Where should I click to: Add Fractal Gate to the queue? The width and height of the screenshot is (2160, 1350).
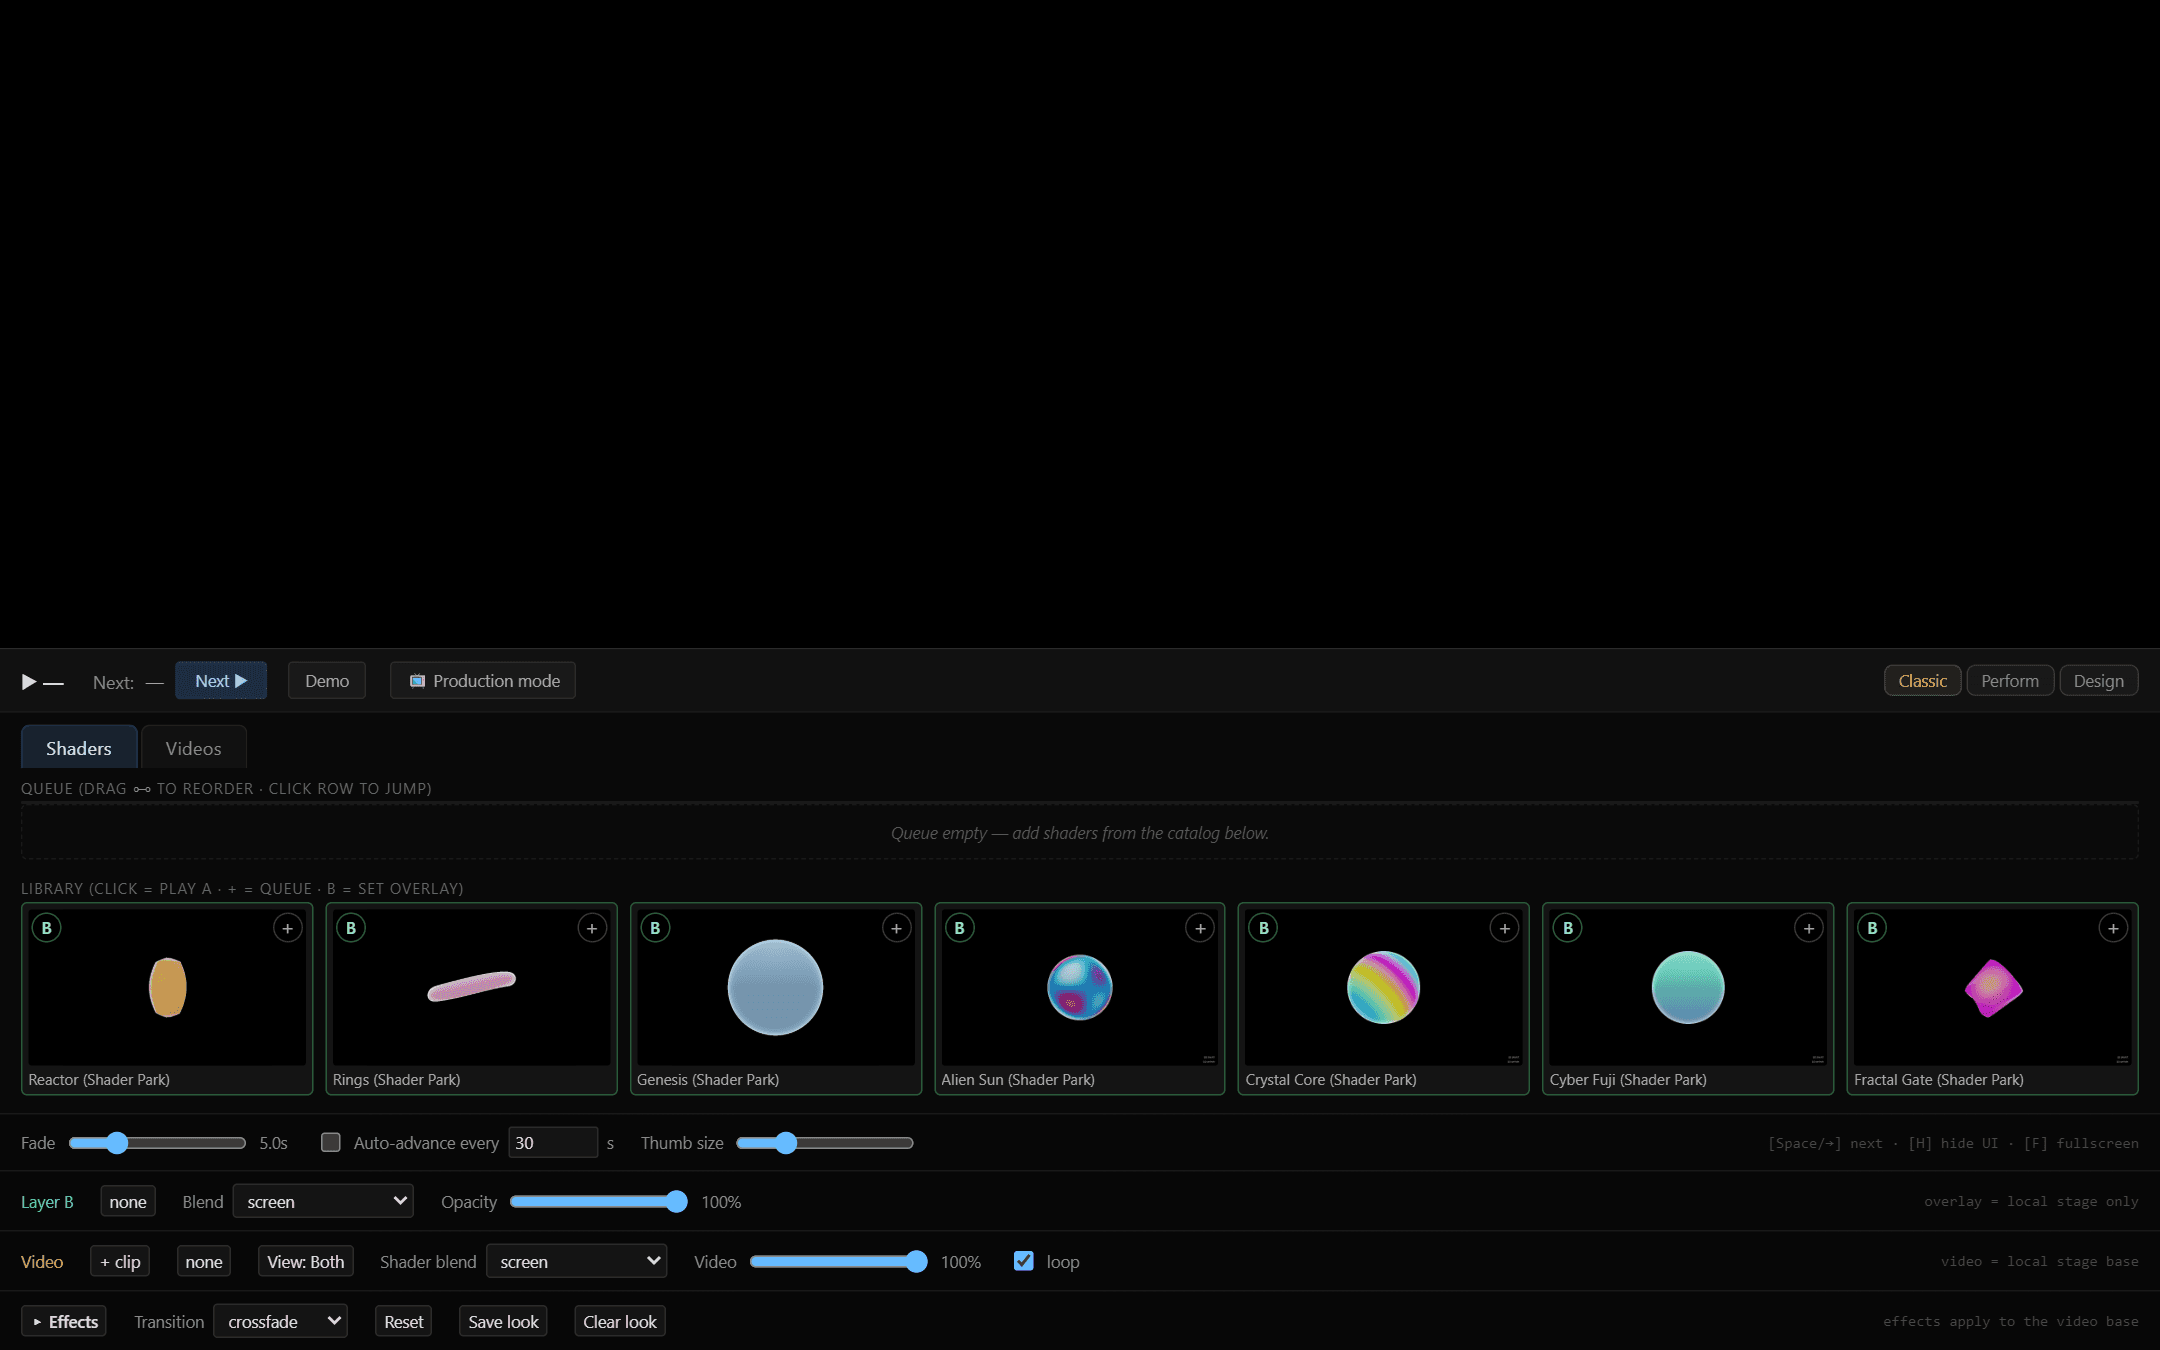tap(2113, 928)
